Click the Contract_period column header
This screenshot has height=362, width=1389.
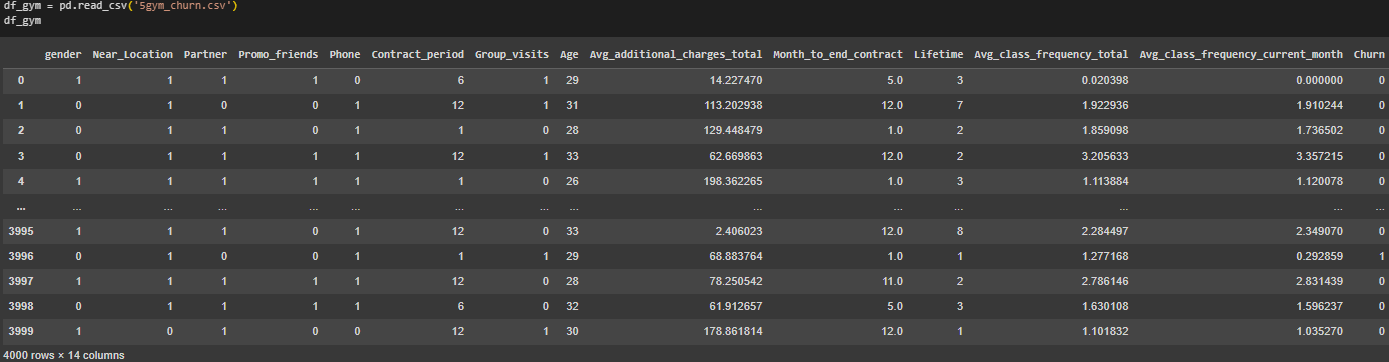tap(418, 54)
